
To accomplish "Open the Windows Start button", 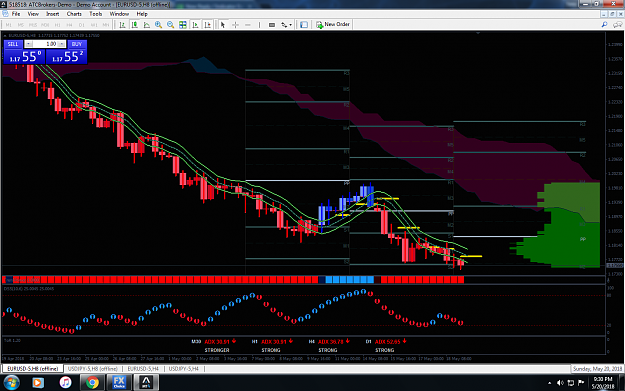I will 11,383.
